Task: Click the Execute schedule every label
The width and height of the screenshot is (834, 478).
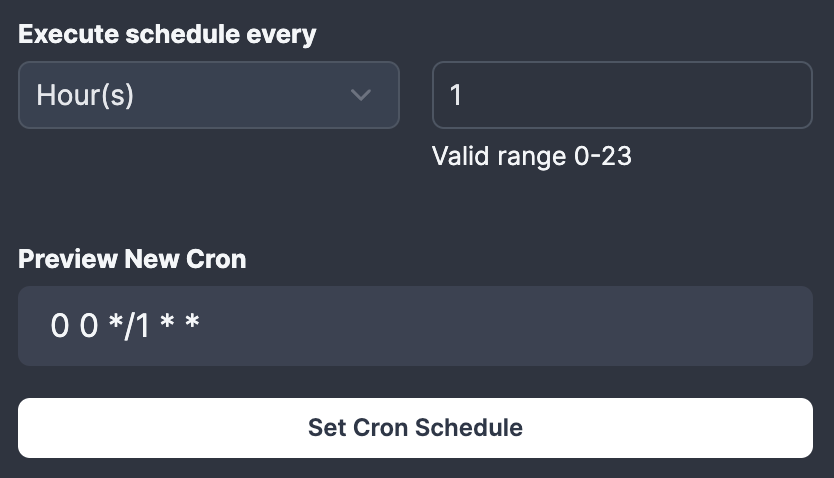Action: coord(167,34)
